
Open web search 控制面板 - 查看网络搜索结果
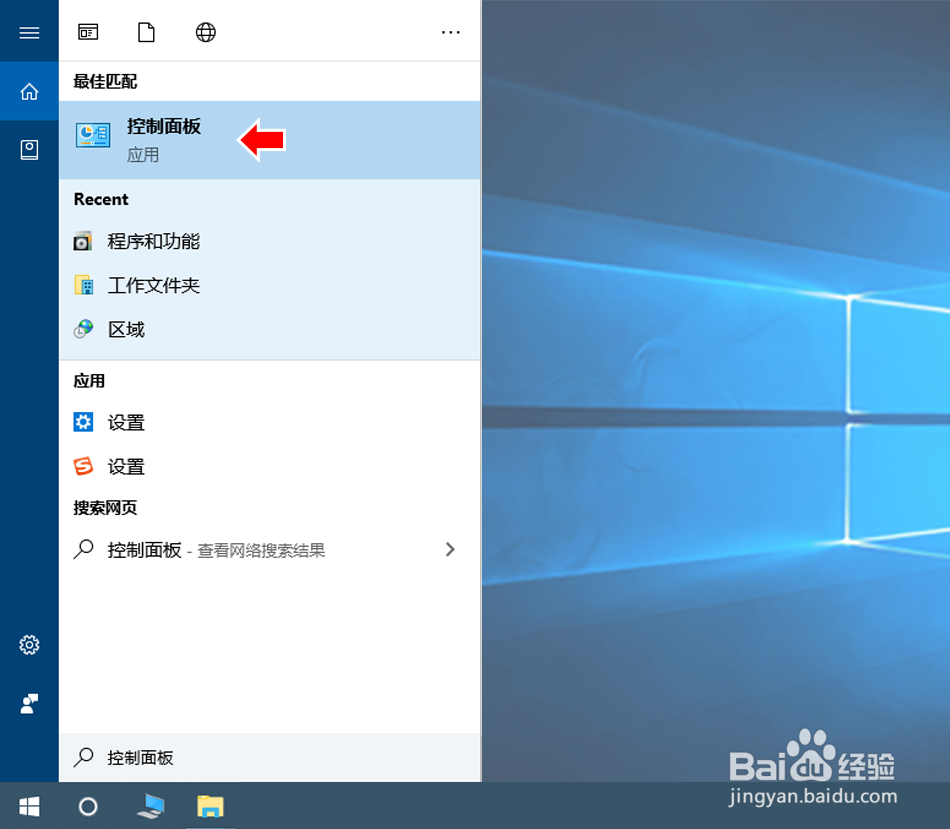270,550
